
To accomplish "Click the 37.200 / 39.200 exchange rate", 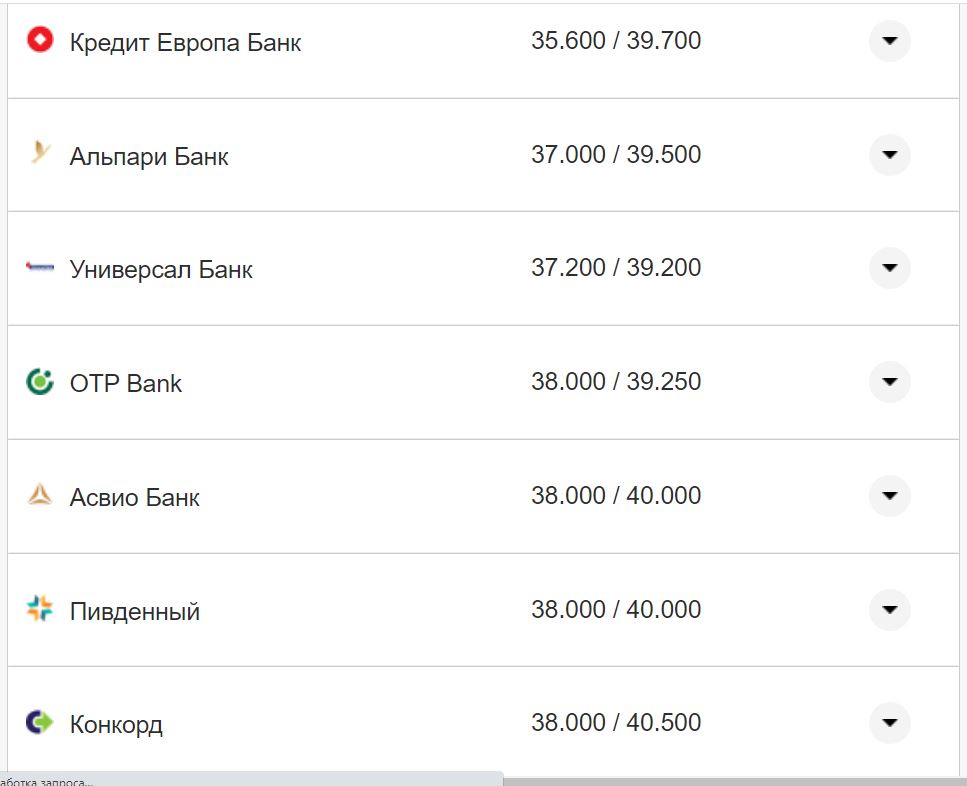I will [x=616, y=268].
